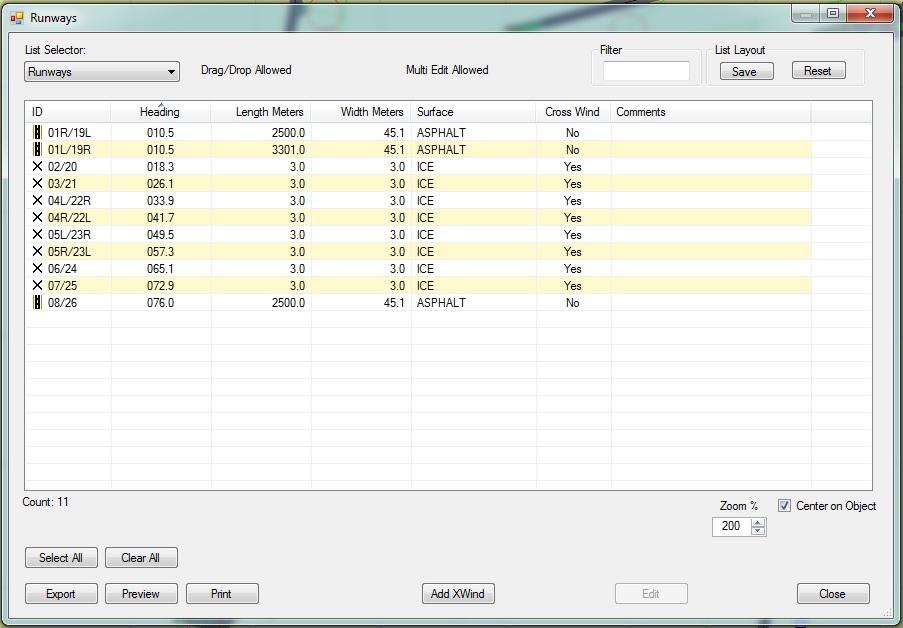Screen dimensions: 903x628
Task: Reset the list layout
Action: tap(818, 71)
